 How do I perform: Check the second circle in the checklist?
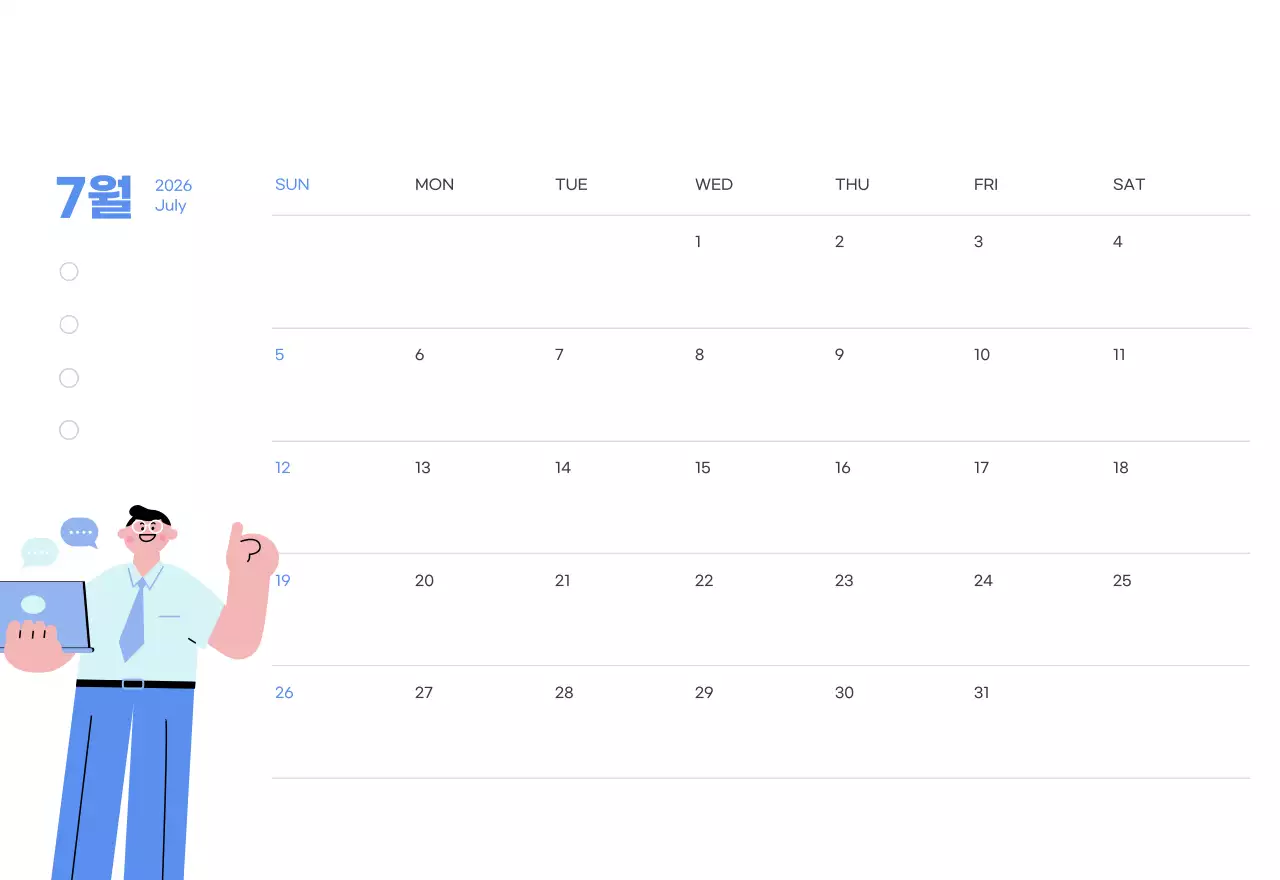(69, 325)
